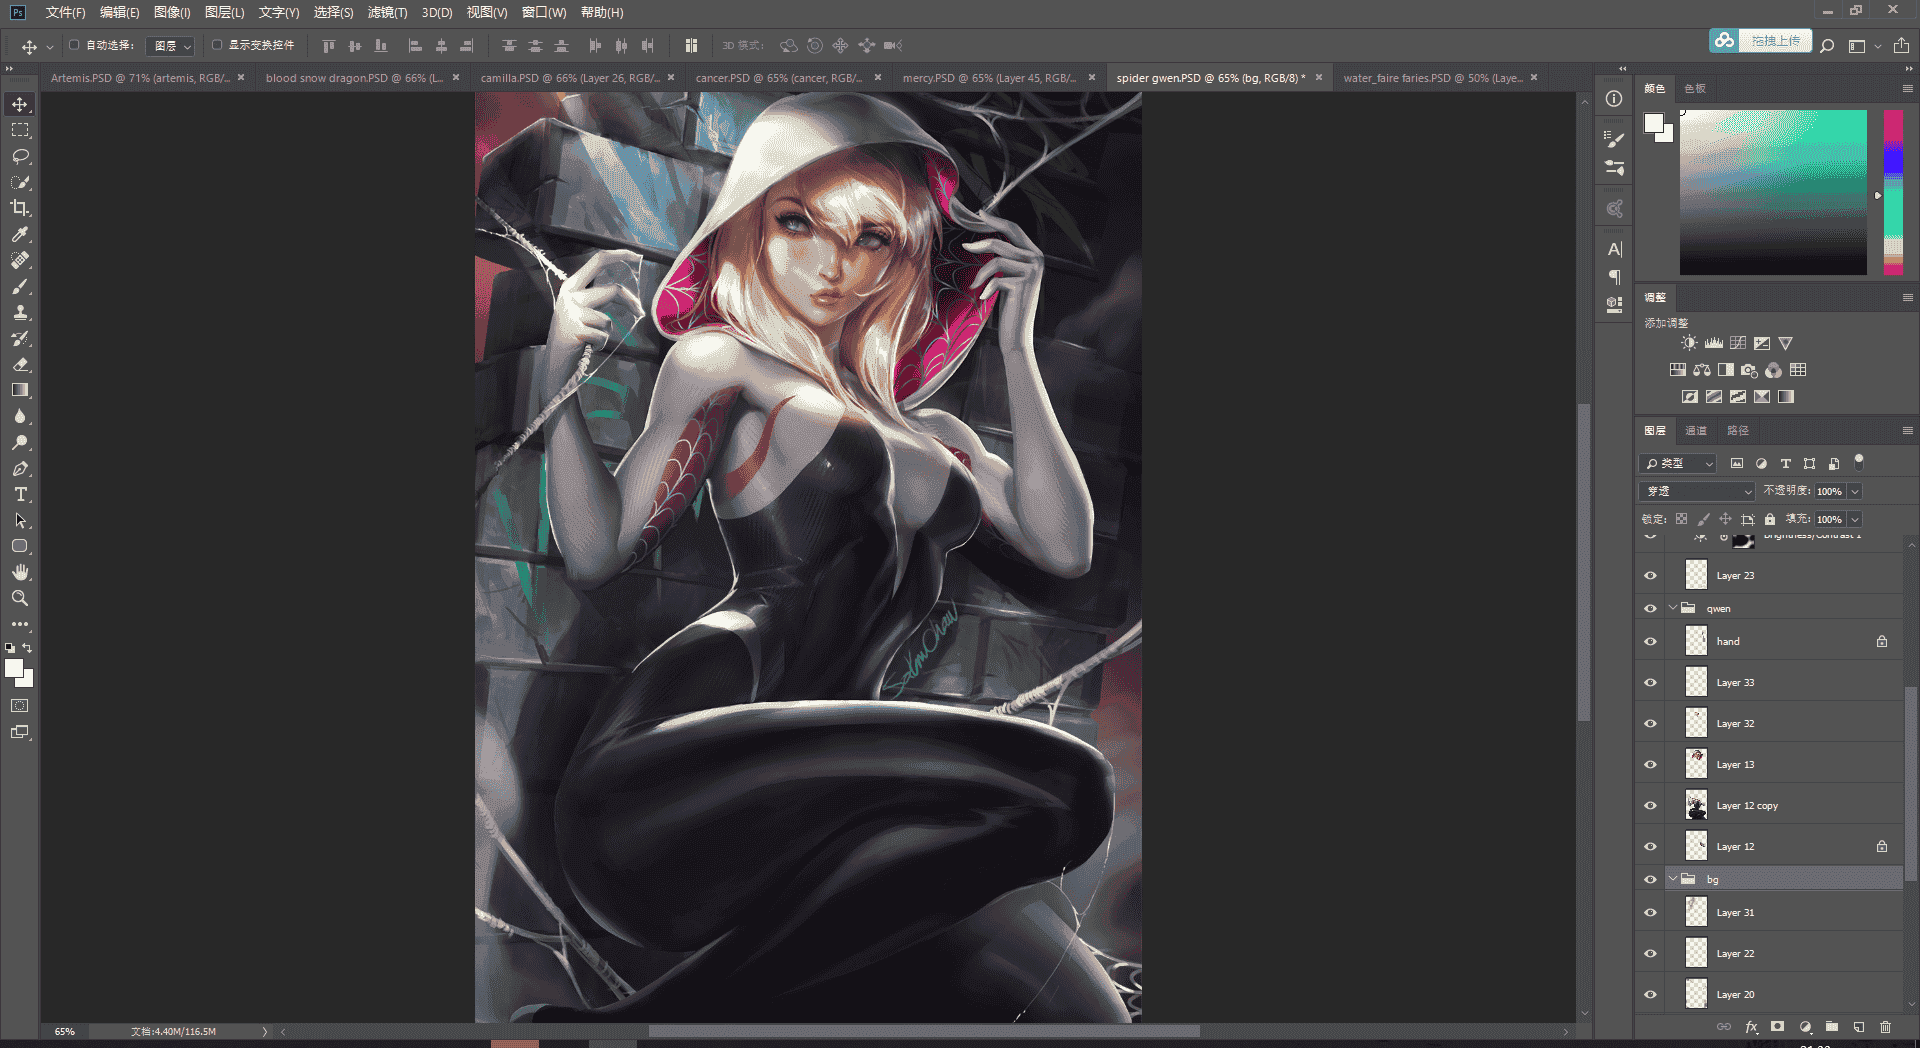The width and height of the screenshot is (1920, 1048).
Task: Activate the Zoom tool in toolbar
Action: point(20,598)
